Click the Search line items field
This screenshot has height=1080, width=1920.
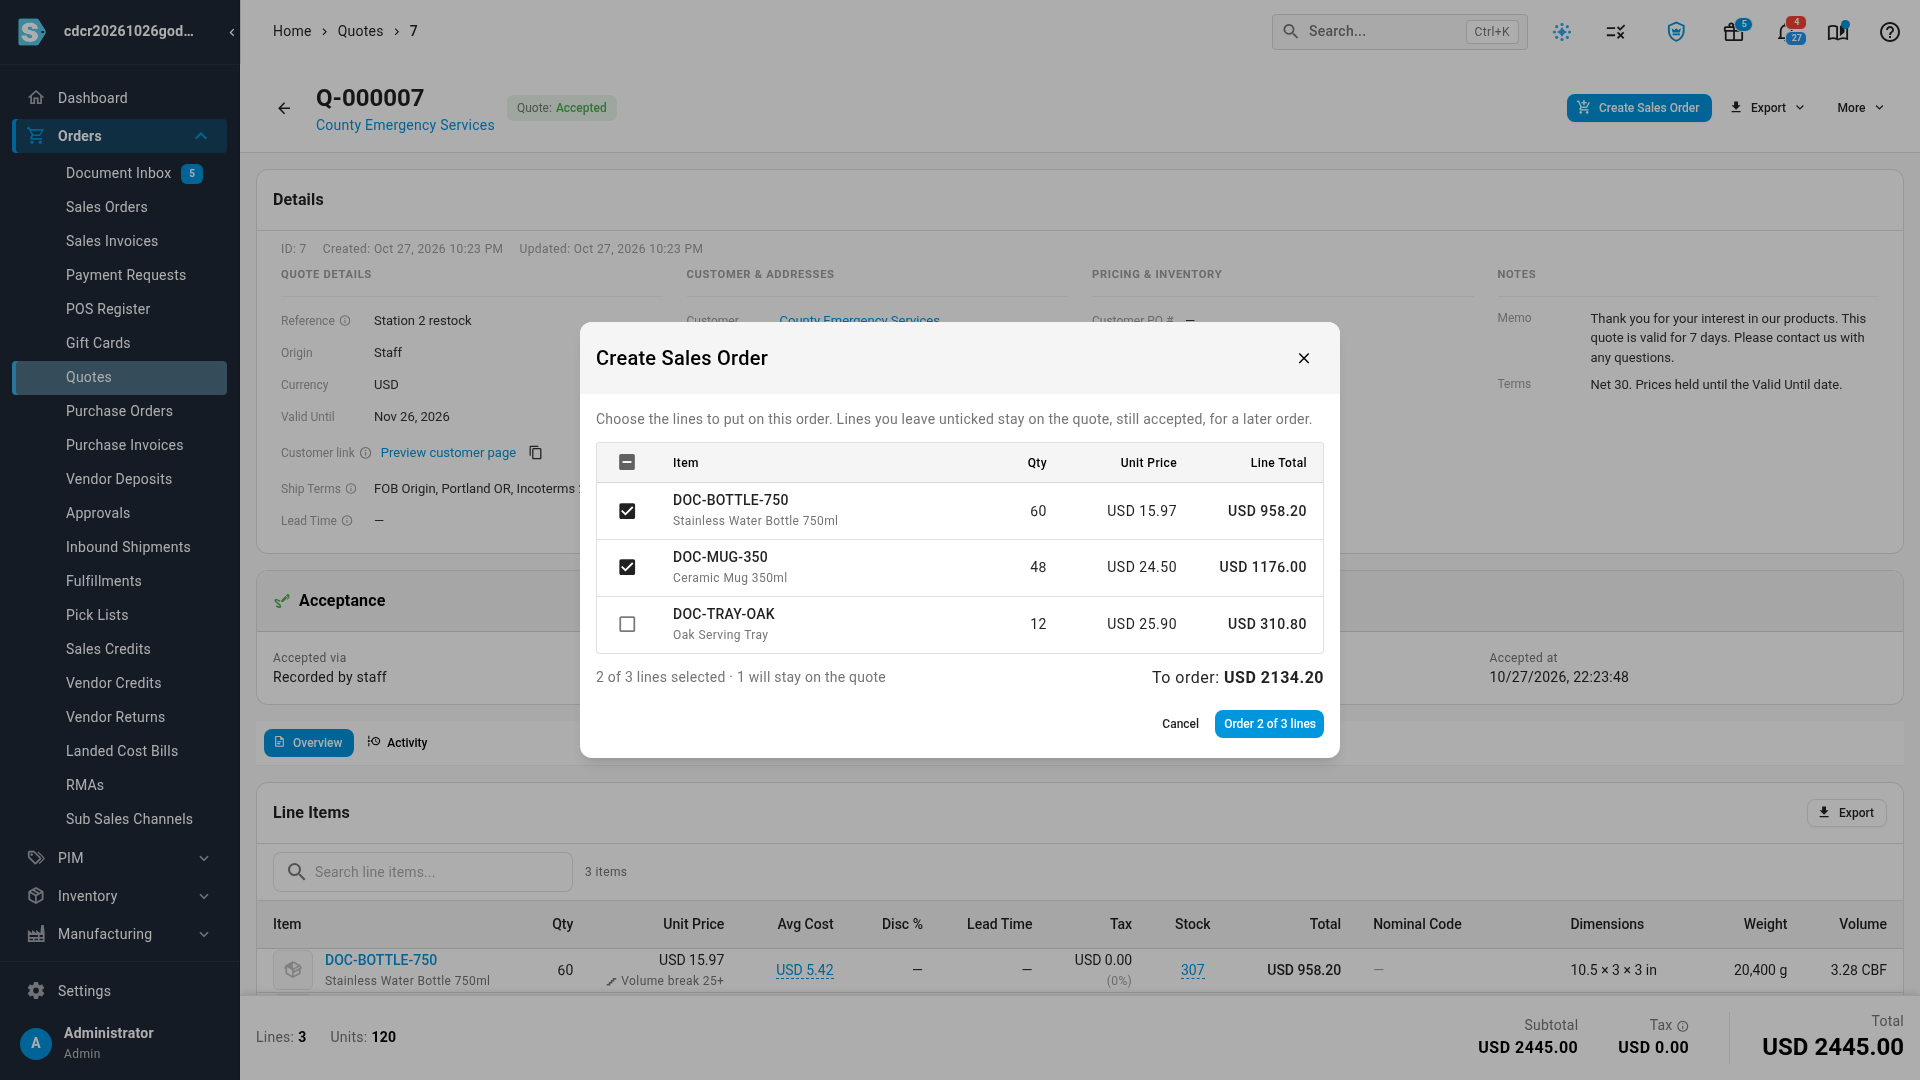click(423, 872)
